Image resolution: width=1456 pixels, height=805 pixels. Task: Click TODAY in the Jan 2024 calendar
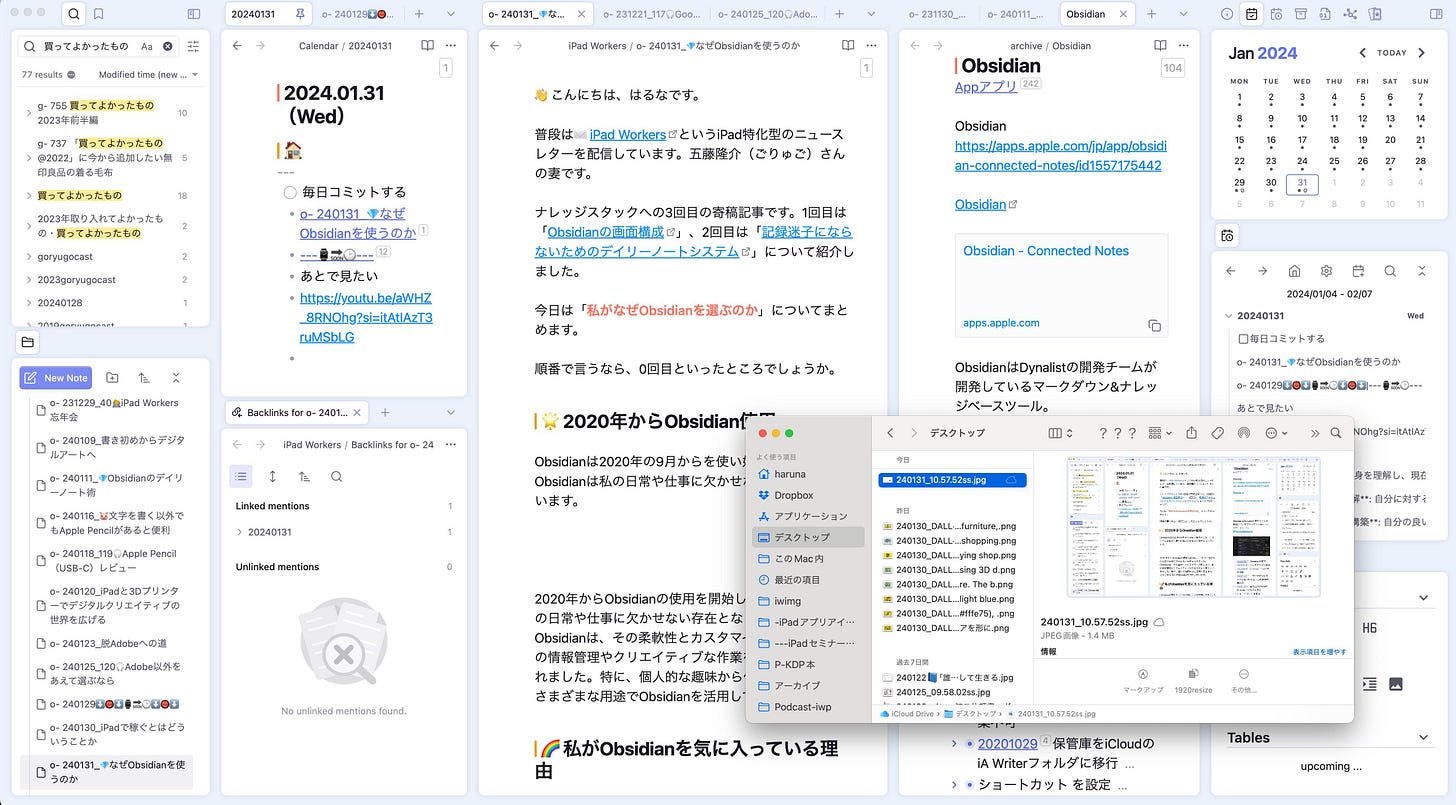1390,53
